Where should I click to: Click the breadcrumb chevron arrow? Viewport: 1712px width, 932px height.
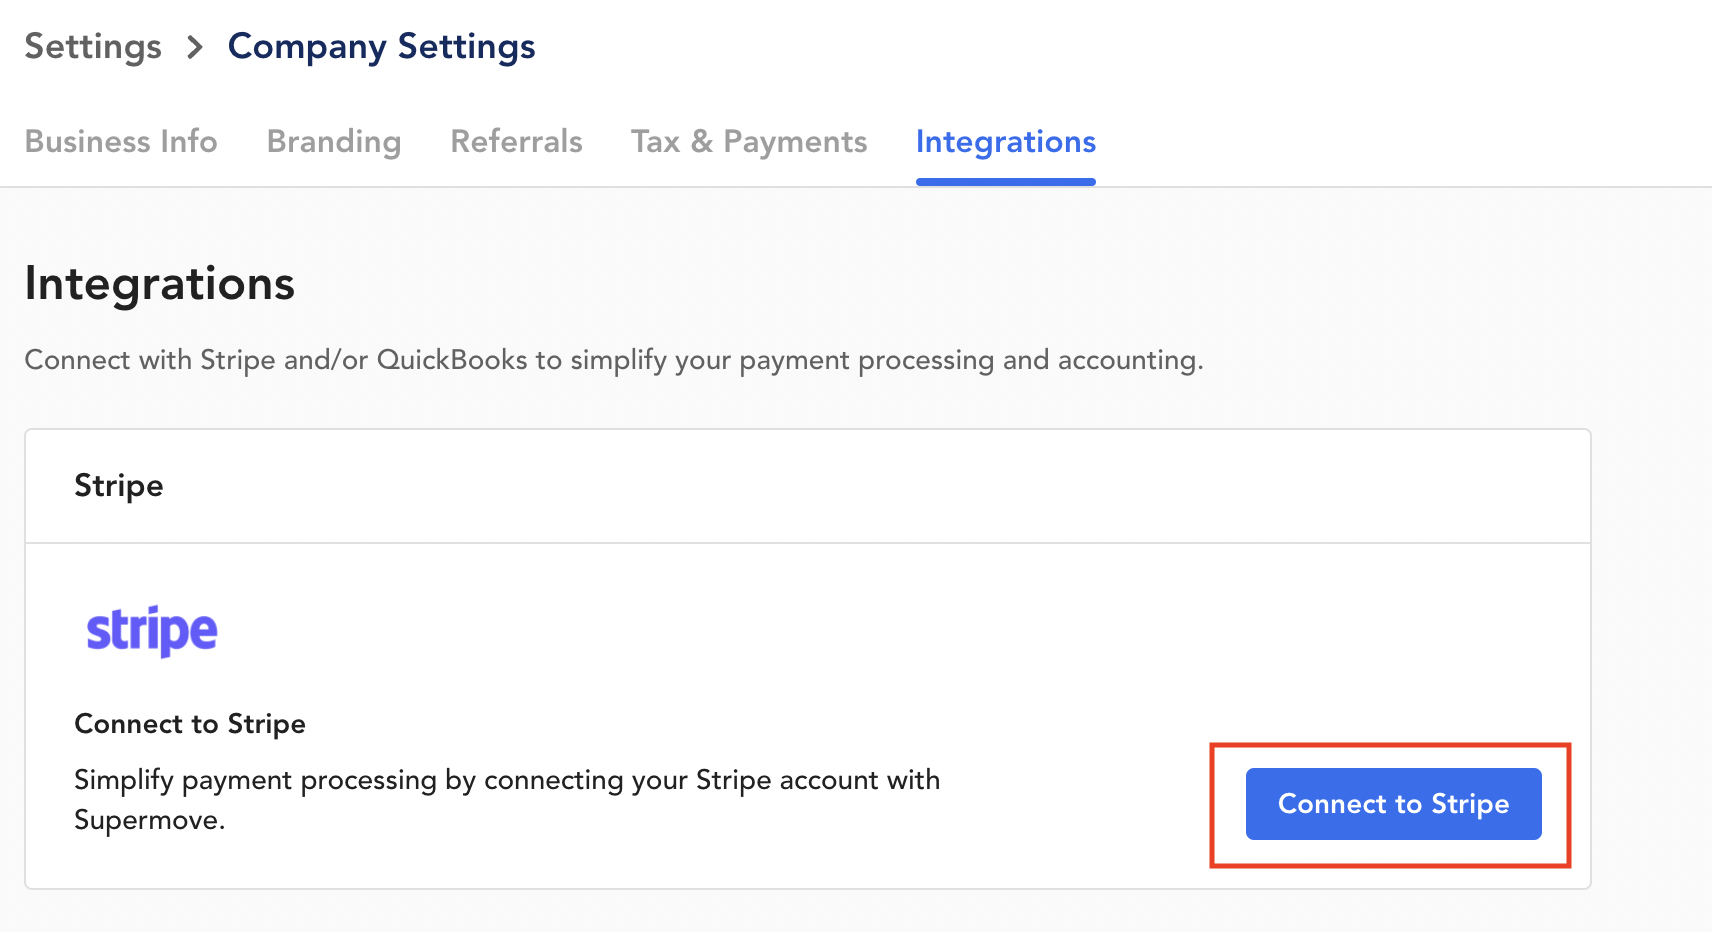[x=195, y=47]
